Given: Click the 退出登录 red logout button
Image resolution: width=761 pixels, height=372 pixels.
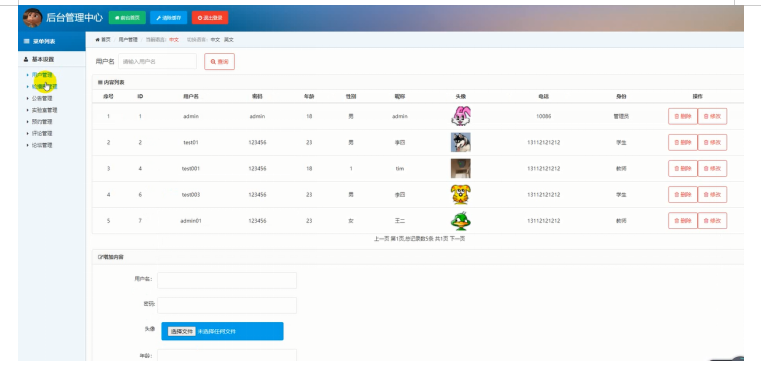Looking at the screenshot, I should [210, 17].
